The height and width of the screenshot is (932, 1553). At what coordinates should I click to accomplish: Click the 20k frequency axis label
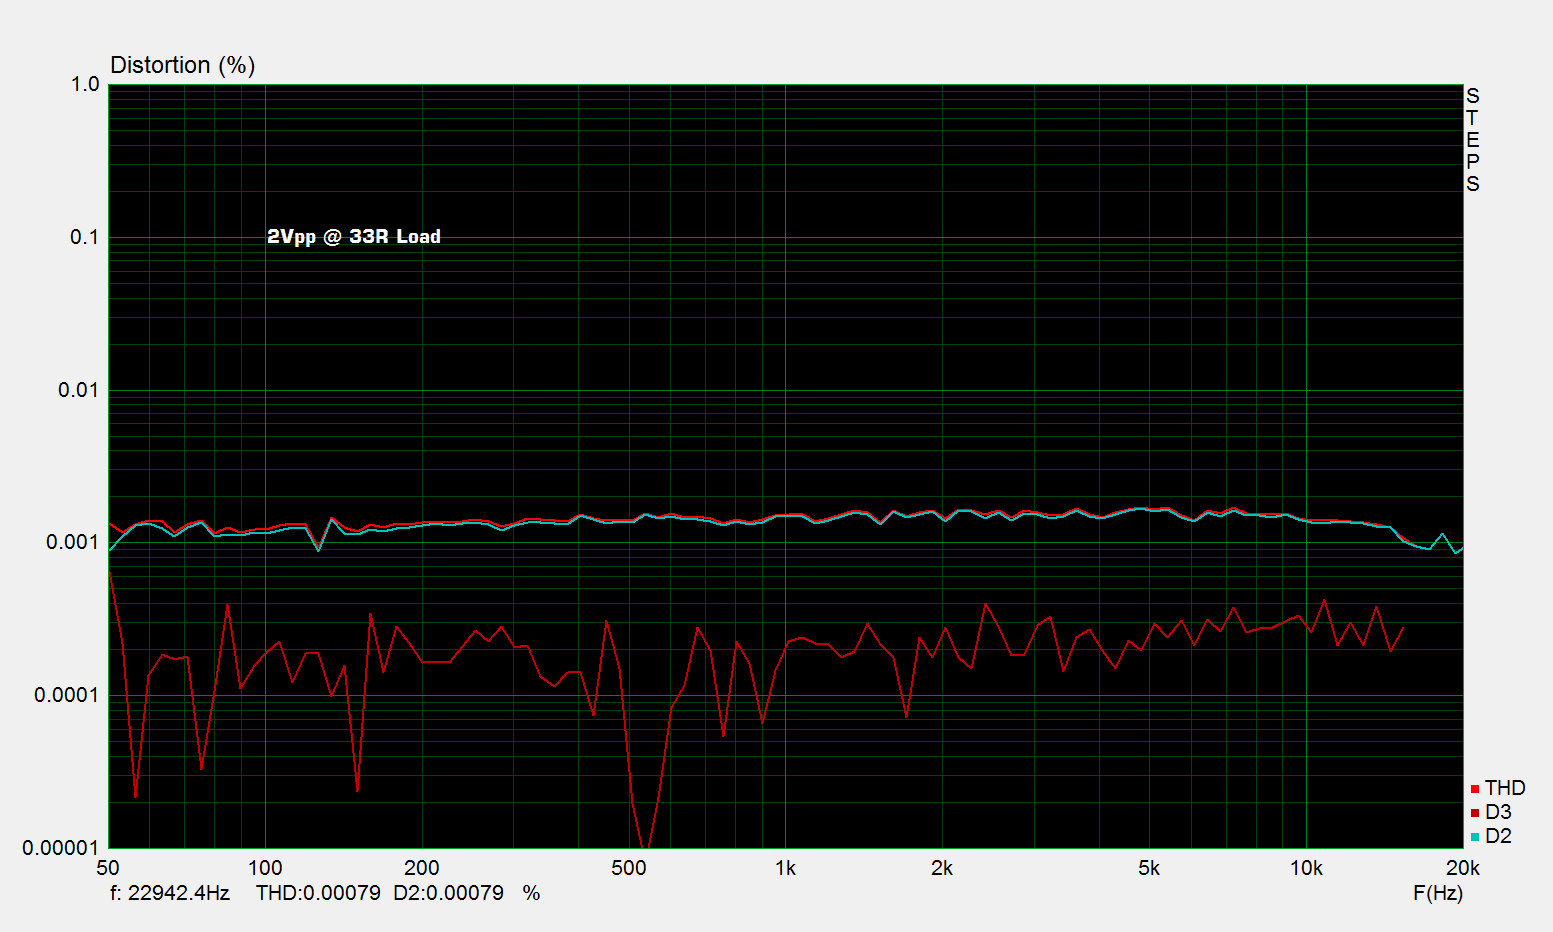click(1463, 868)
